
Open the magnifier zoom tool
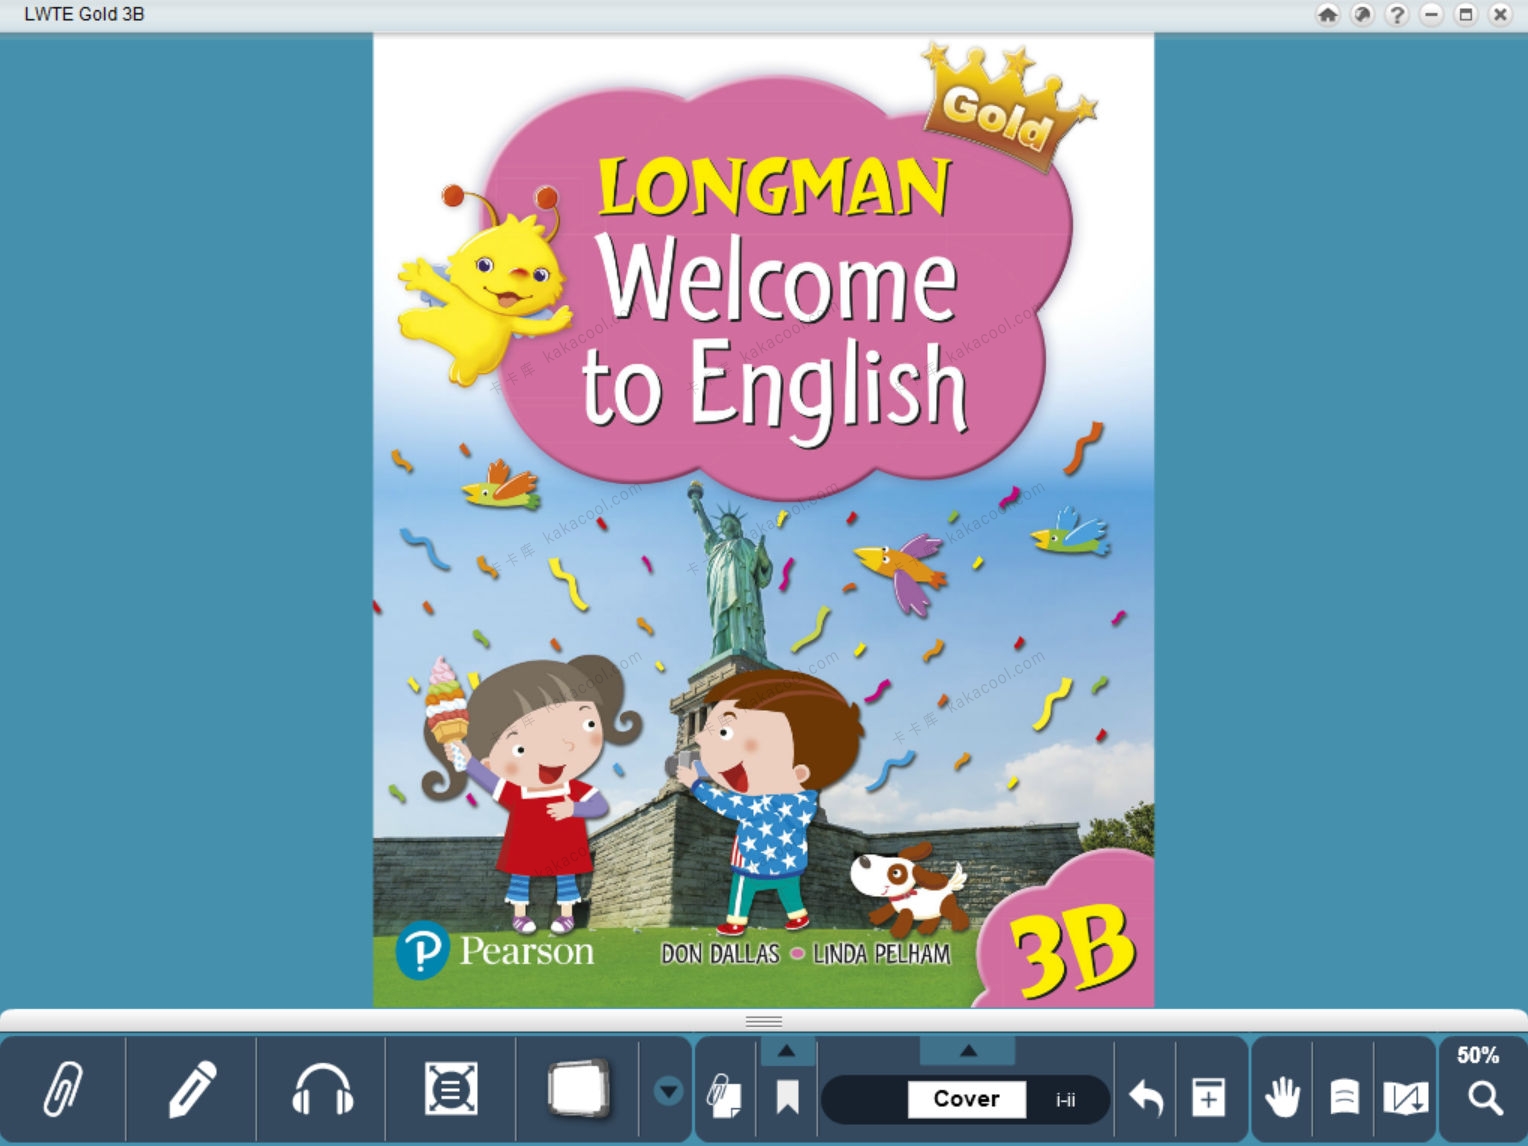(1485, 1098)
